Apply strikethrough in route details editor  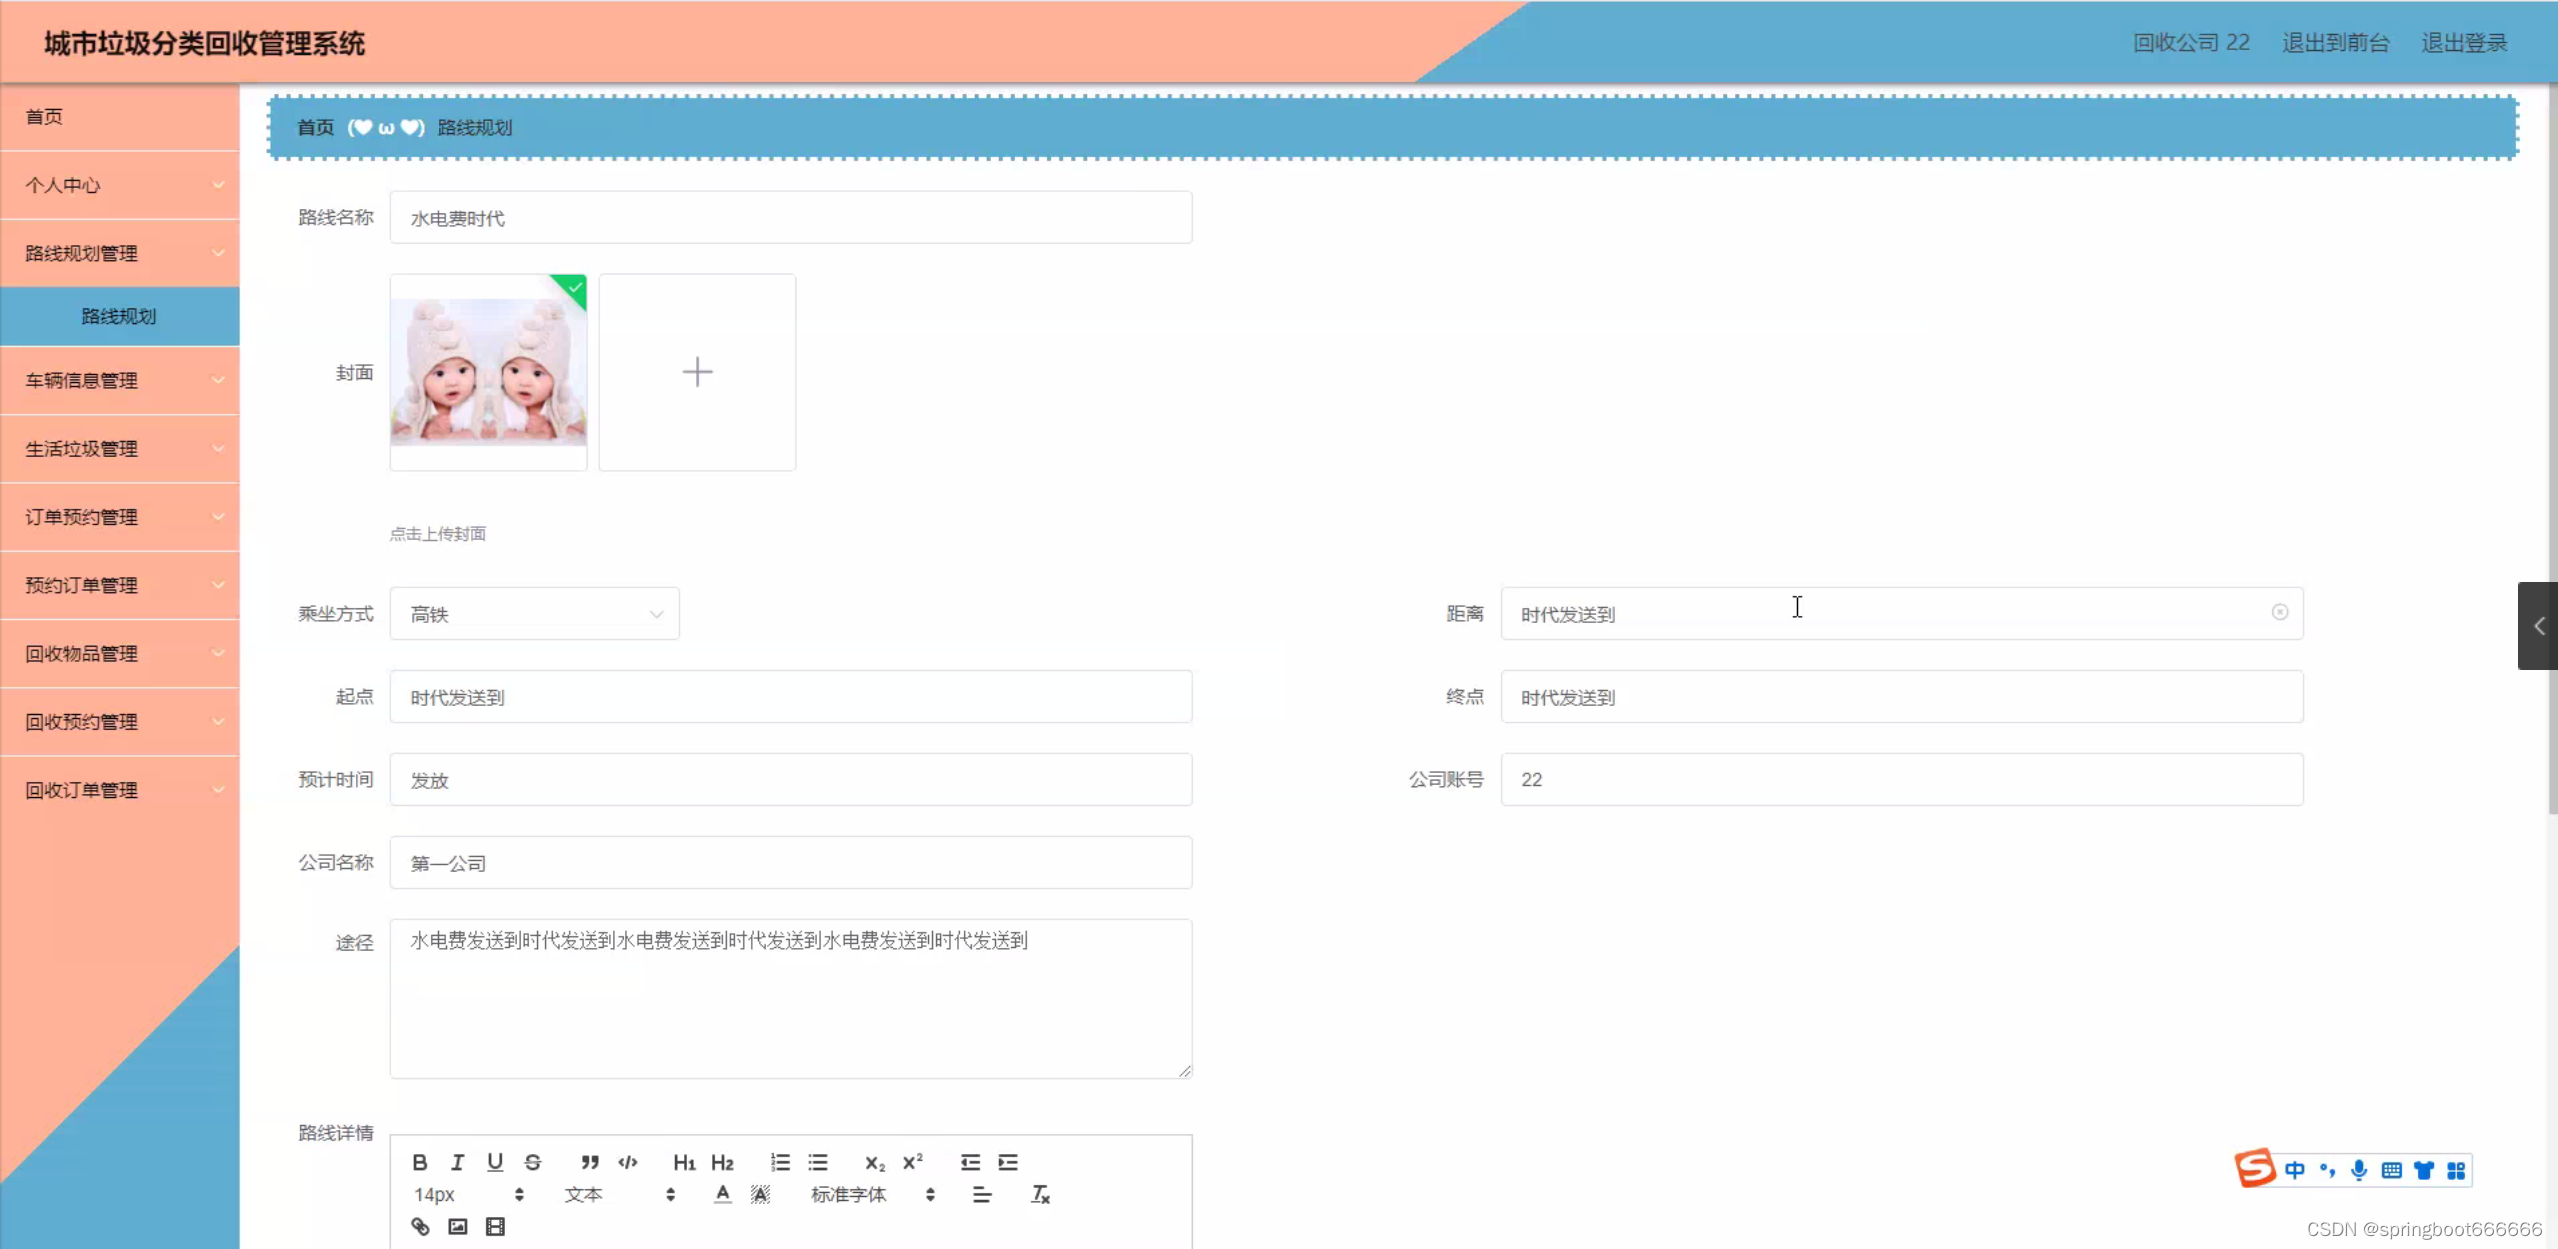coord(532,1162)
